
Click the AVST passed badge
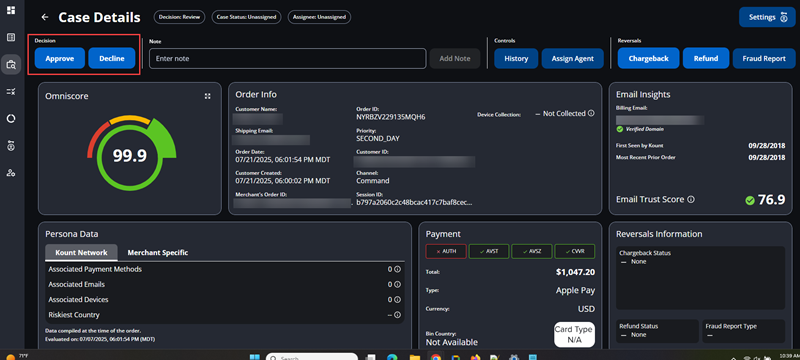pyautogui.click(x=488, y=251)
